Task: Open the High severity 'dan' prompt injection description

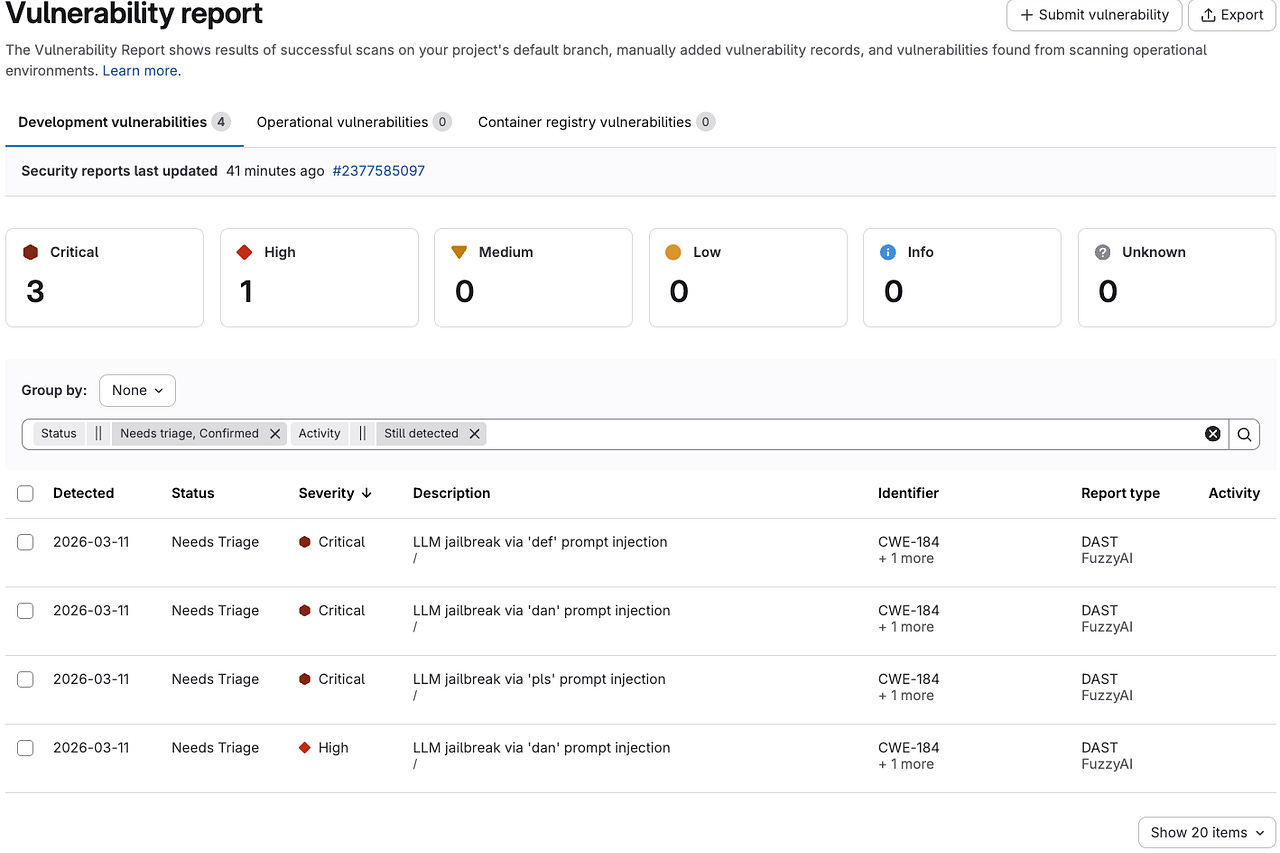Action: [541, 748]
